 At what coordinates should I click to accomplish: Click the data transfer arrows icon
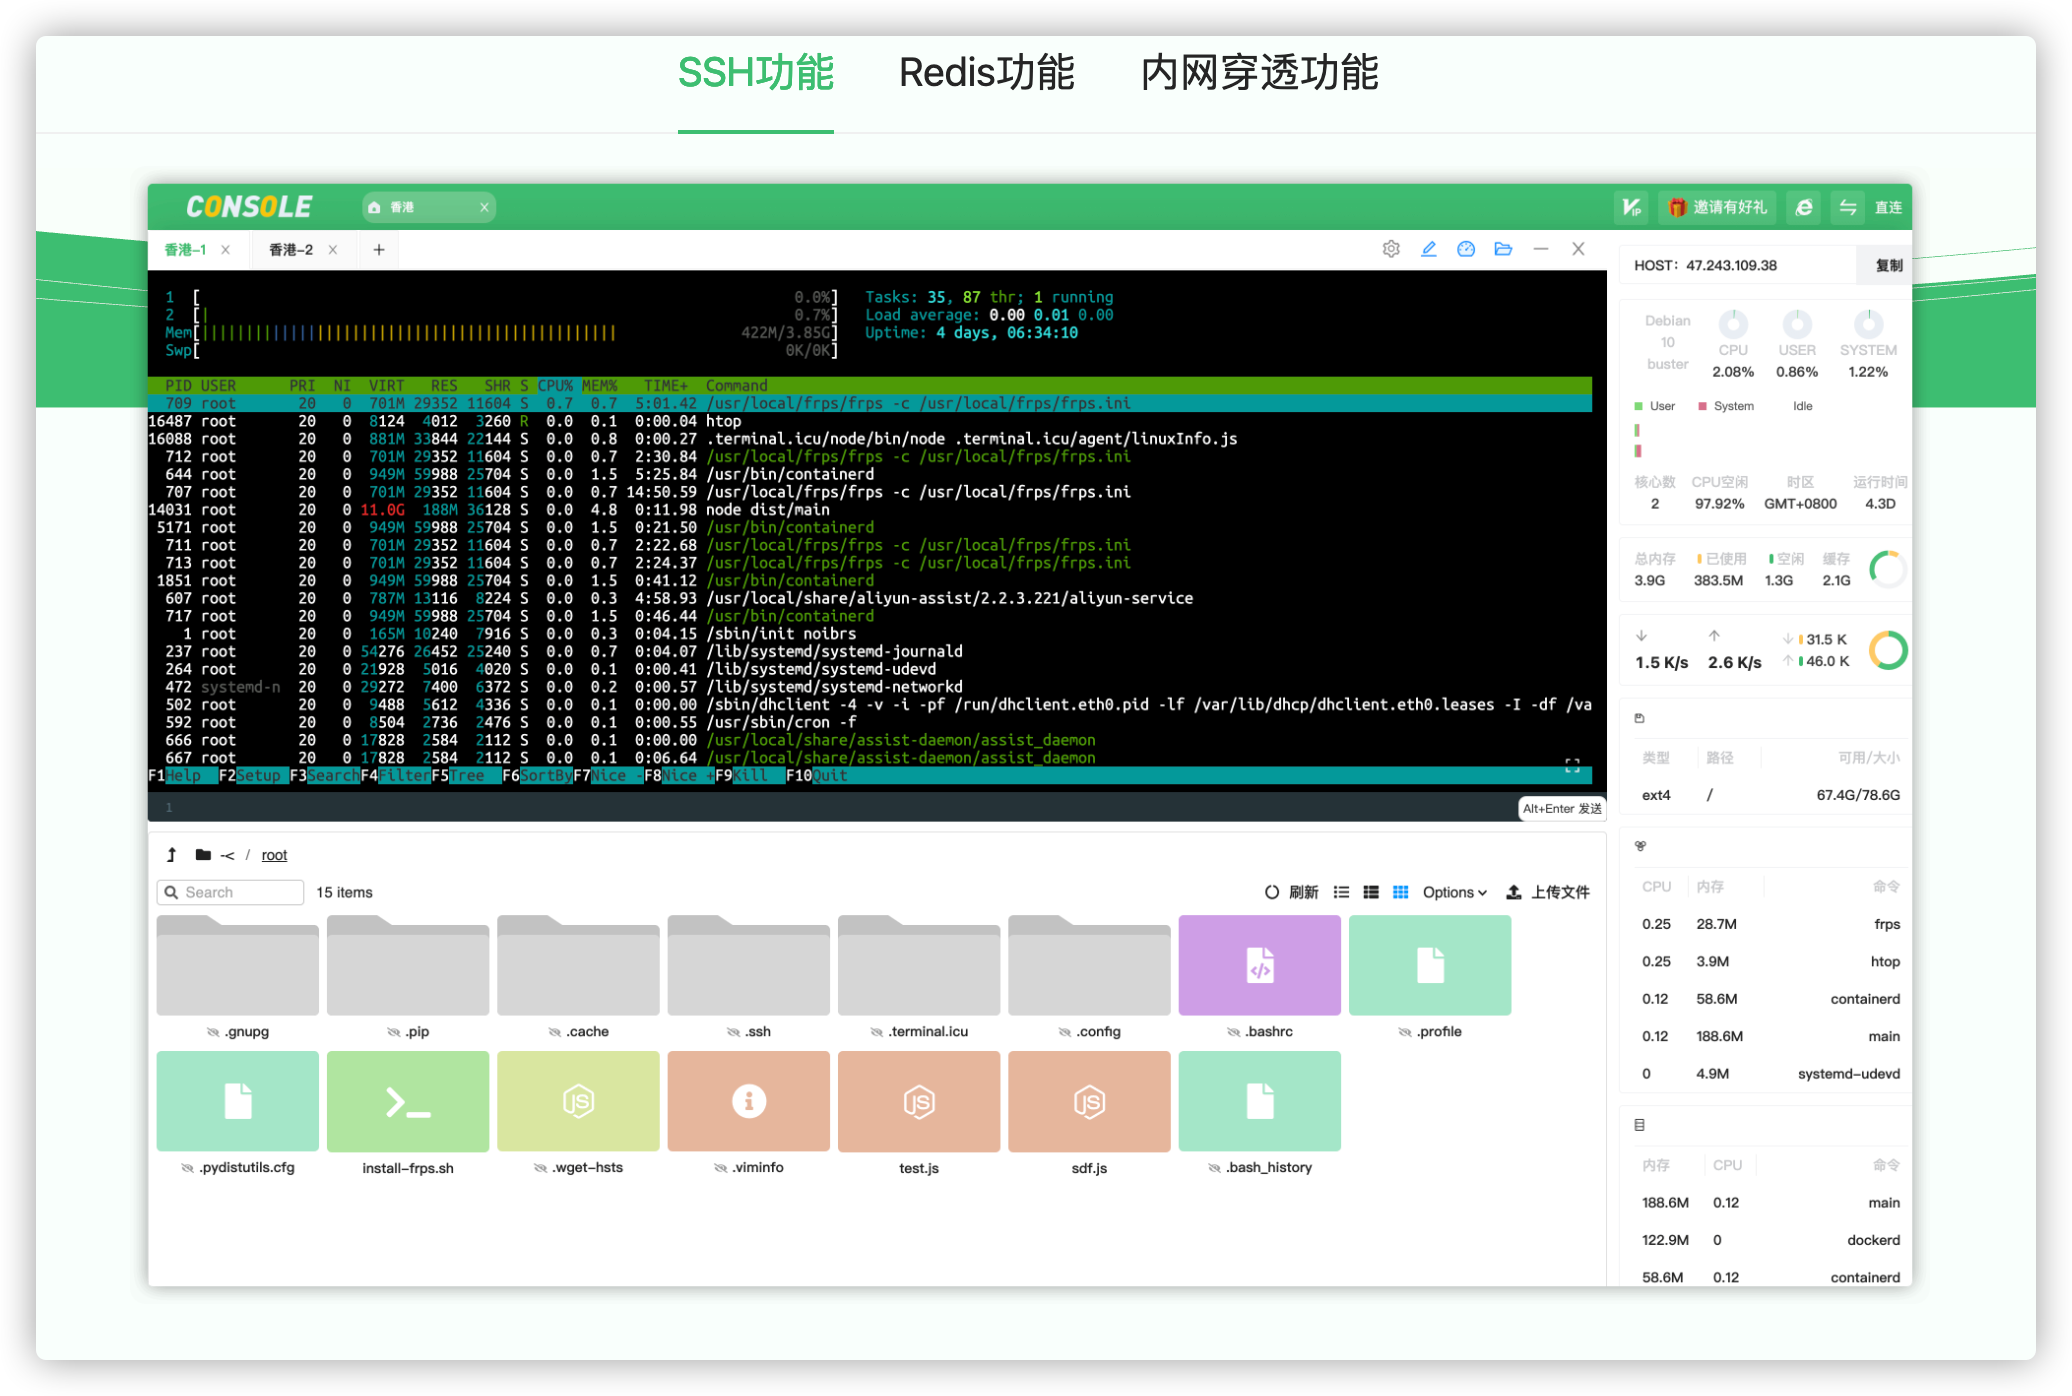(x=1847, y=207)
